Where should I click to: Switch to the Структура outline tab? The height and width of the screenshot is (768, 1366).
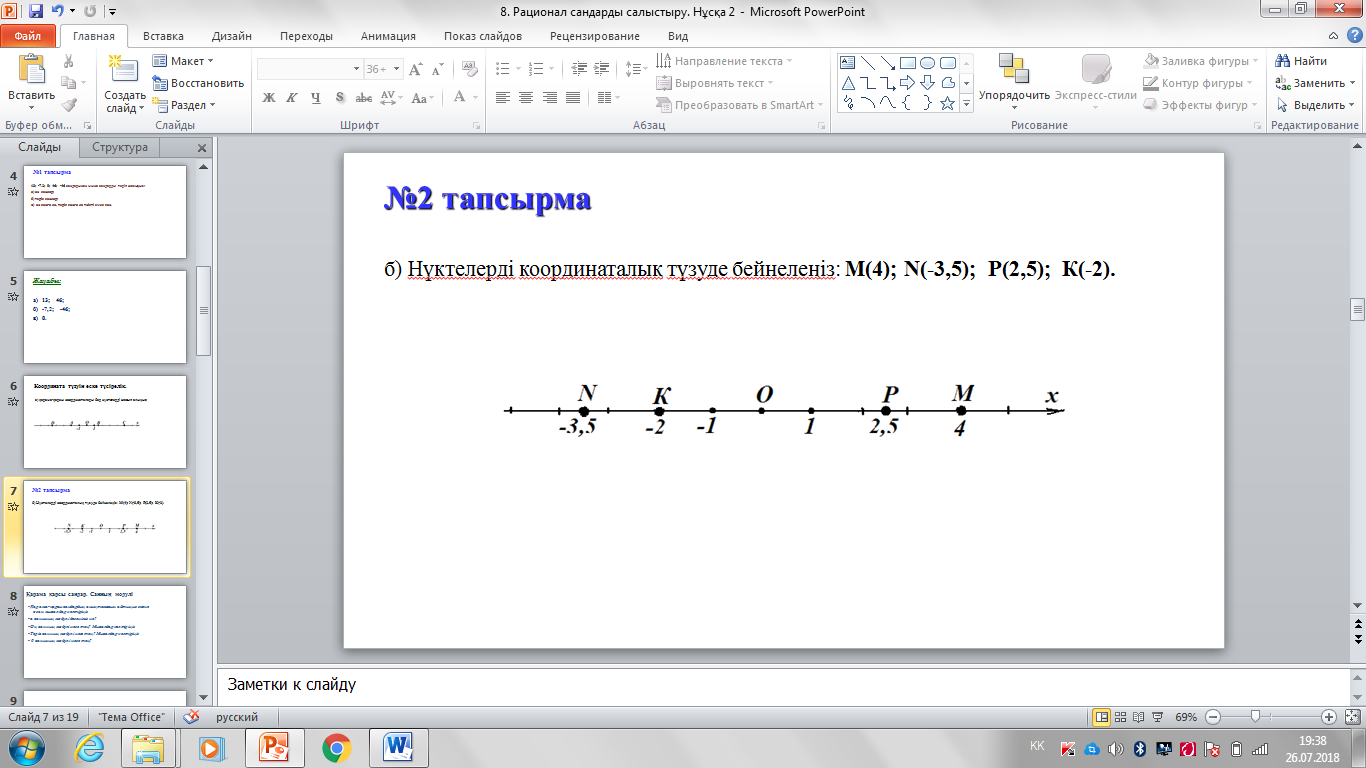point(120,147)
